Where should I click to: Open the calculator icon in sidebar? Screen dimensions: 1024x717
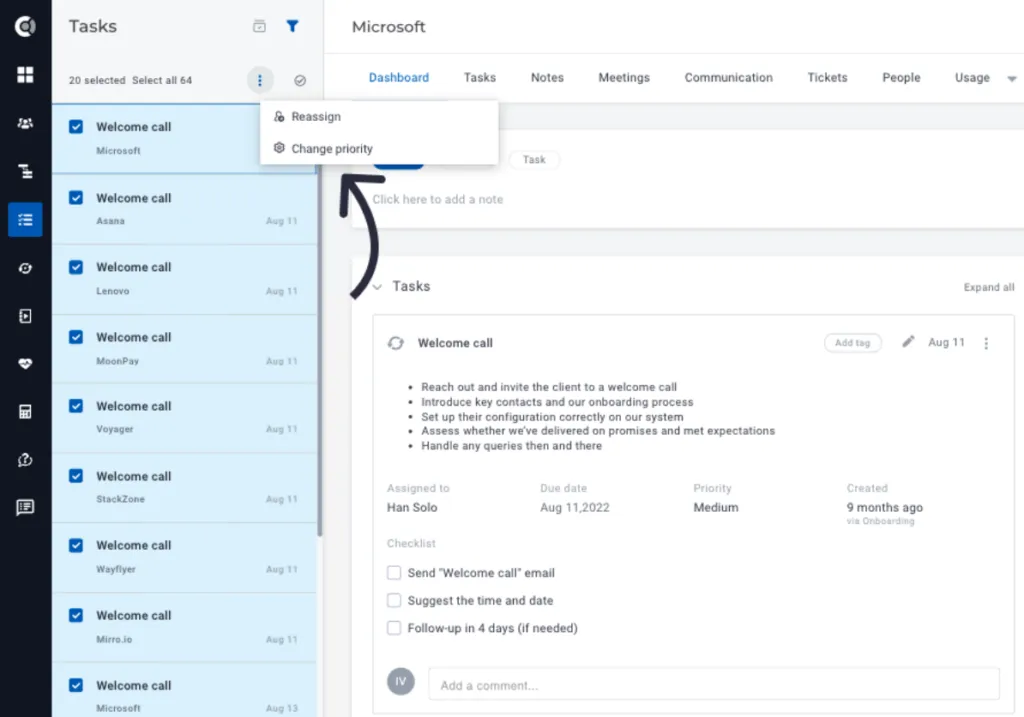(x=25, y=411)
